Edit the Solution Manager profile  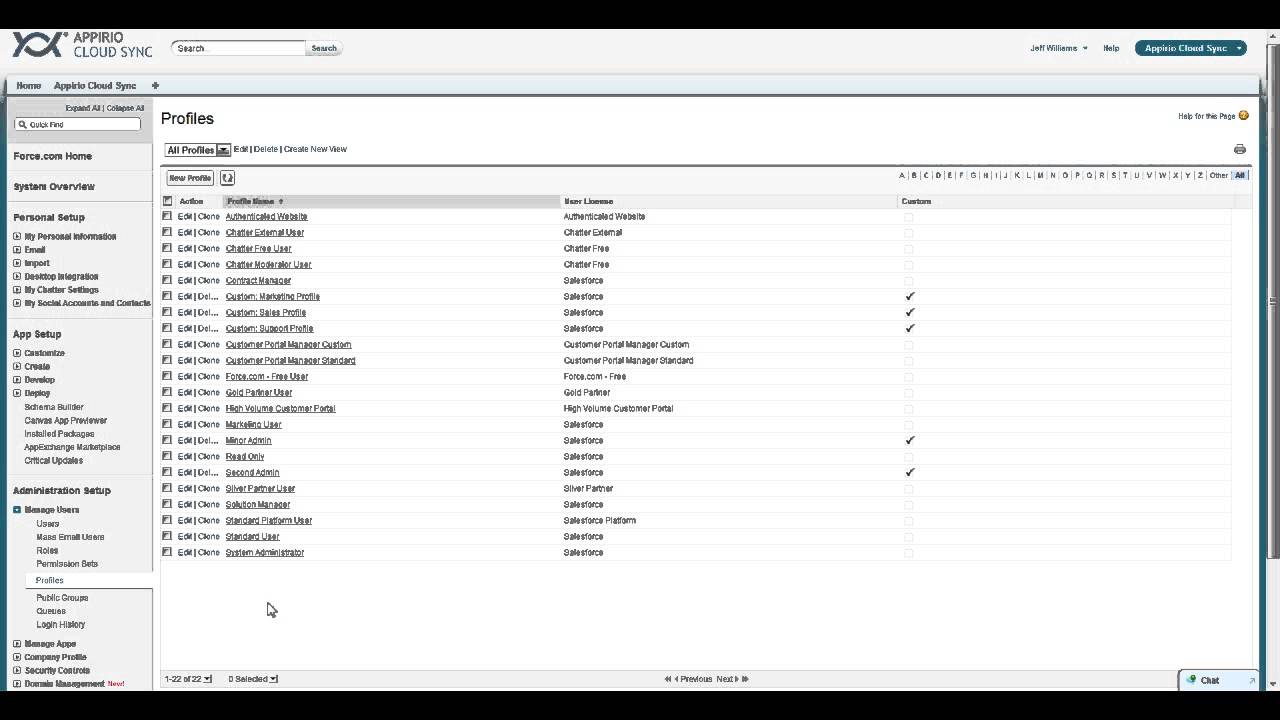pos(184,504)
